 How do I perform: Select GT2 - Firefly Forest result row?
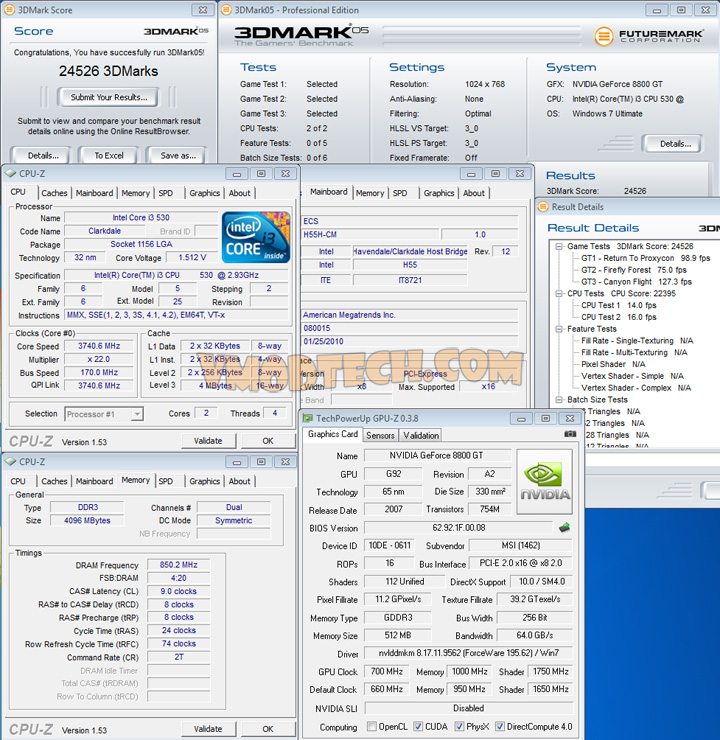point(634,270)
